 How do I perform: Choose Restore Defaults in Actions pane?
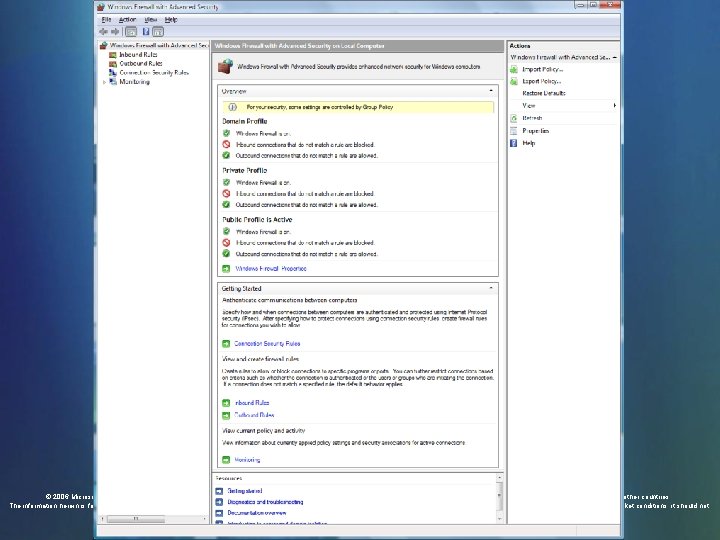click(x=544, y=93)
